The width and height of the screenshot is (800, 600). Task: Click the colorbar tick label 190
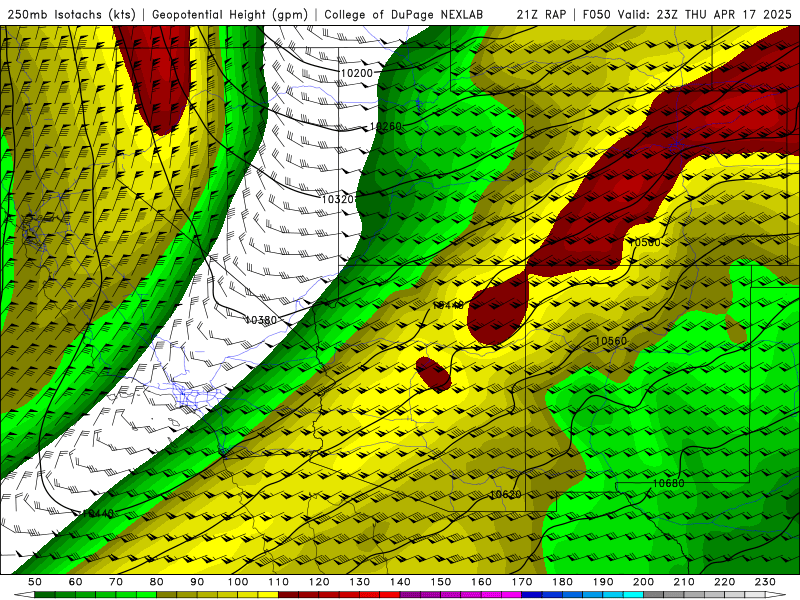[603, 582]
